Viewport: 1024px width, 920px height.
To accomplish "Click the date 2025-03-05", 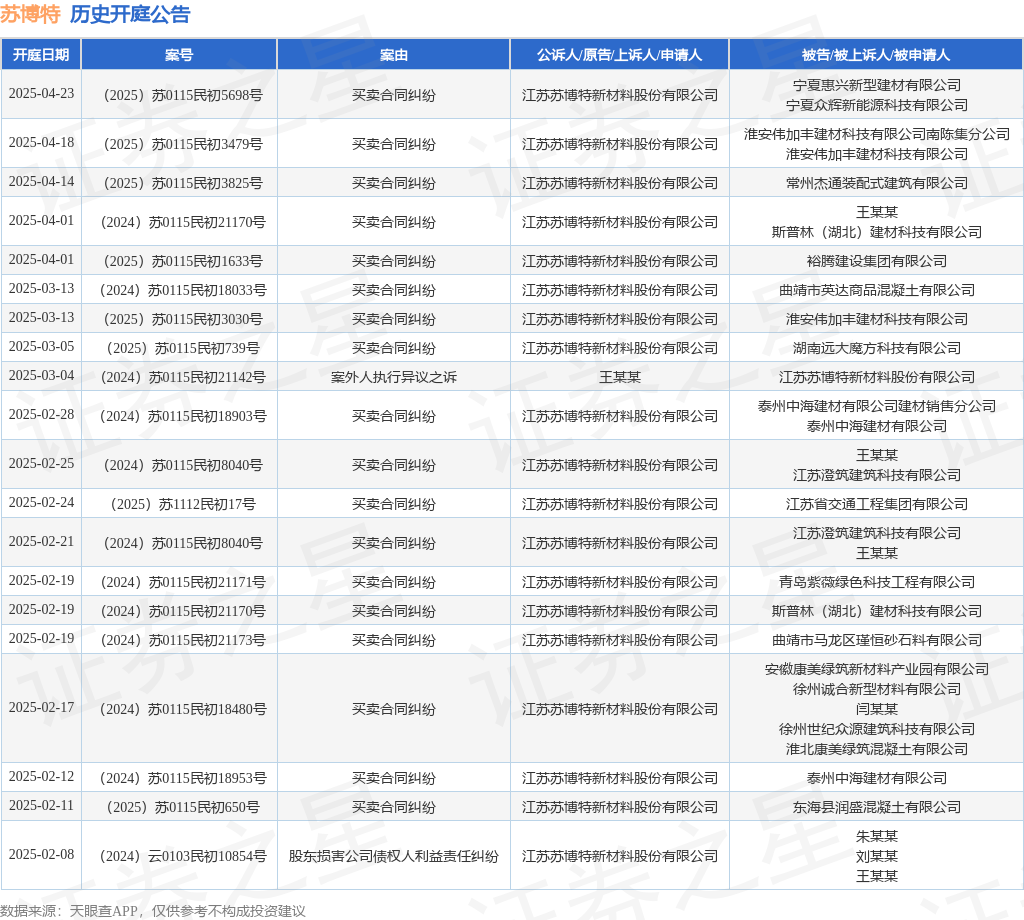I will pos(41,347).
